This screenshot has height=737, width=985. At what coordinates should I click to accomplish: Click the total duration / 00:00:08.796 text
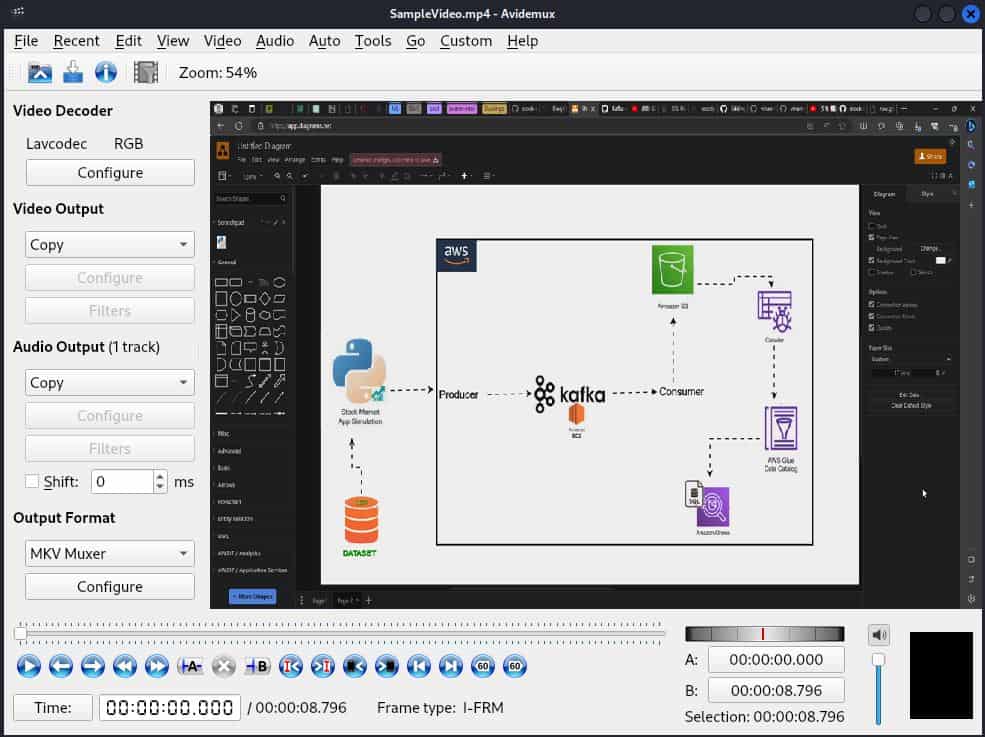coord(297,707)
